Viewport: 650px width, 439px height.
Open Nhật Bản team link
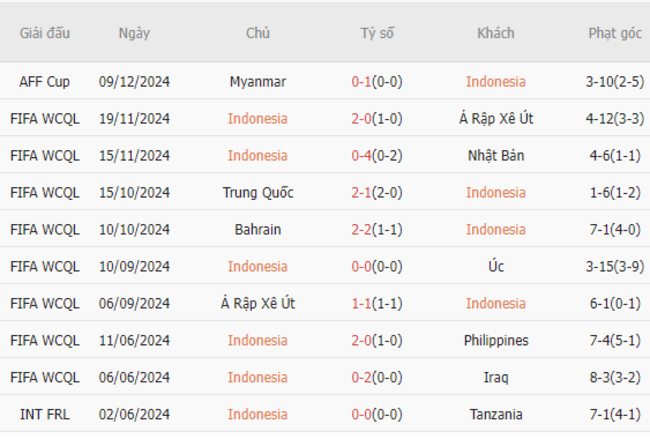pos(496,155)
